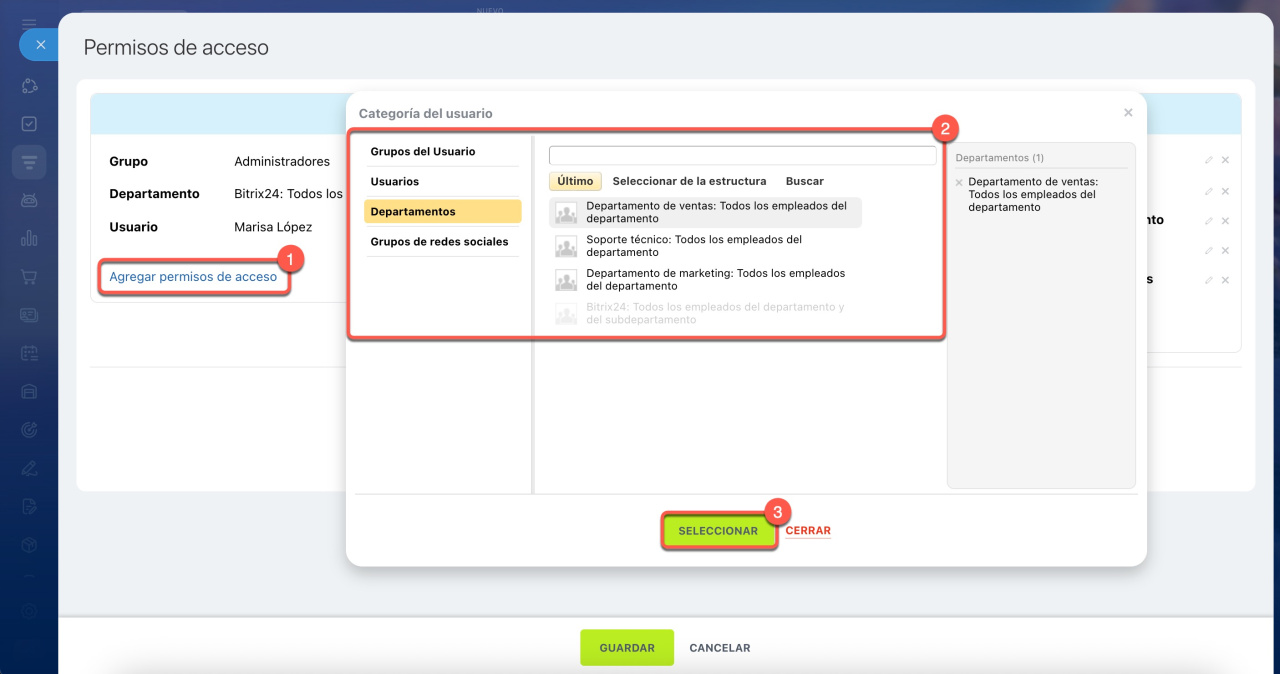Switch to Seleccionar de la estructura tab
The height and width of the screenshot is (674, 1280).
point(689,182)
